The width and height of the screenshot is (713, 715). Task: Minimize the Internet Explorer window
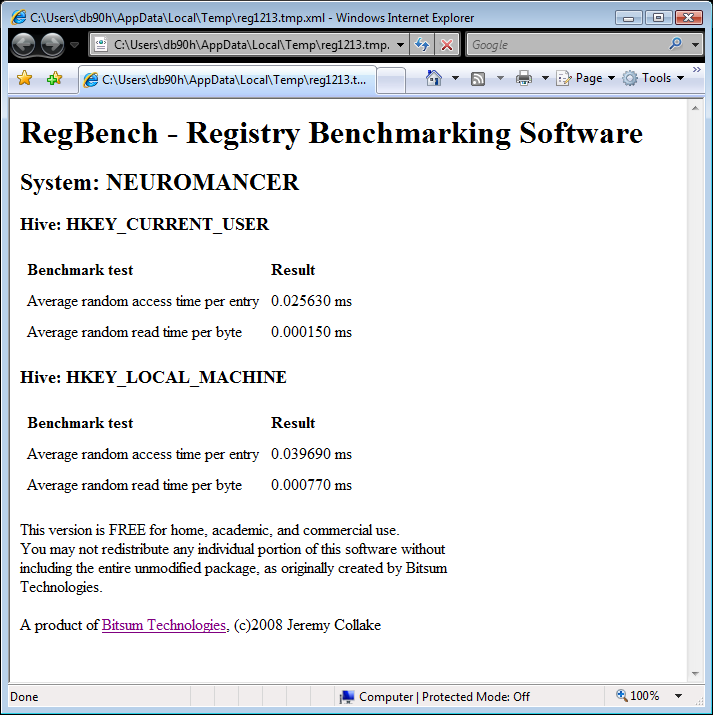coord(629,17)
